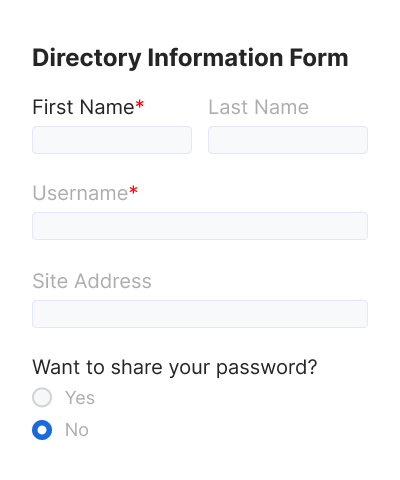Focus the Username text box
Viewport: 400px width, 480px height.
coord(200,226)
